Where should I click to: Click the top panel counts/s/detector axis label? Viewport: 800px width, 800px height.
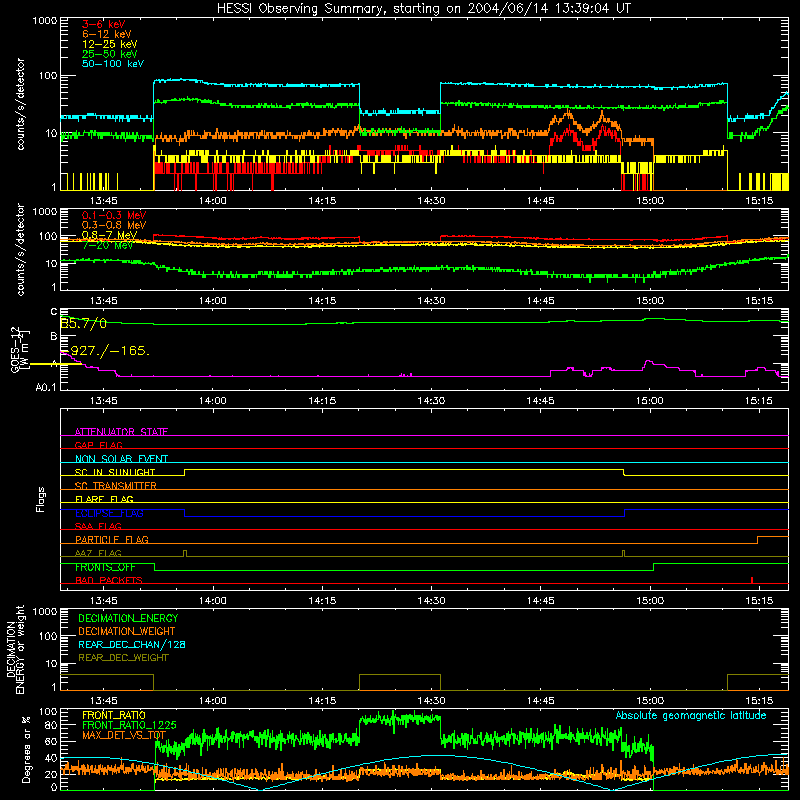(x=20, y=104)
